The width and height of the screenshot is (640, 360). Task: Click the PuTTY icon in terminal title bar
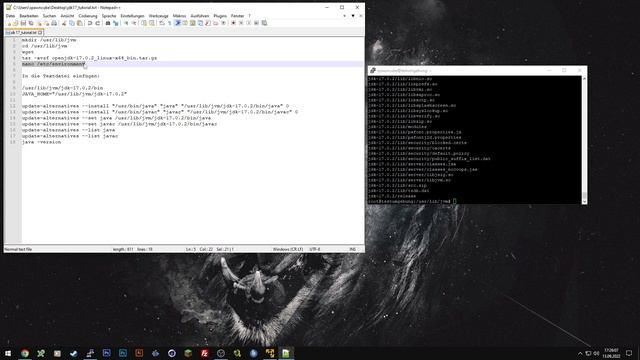pos(372,71)
